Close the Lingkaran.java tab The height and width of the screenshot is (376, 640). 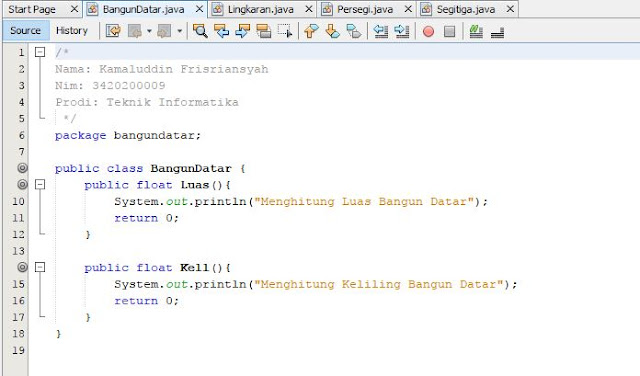coord(309,9)
